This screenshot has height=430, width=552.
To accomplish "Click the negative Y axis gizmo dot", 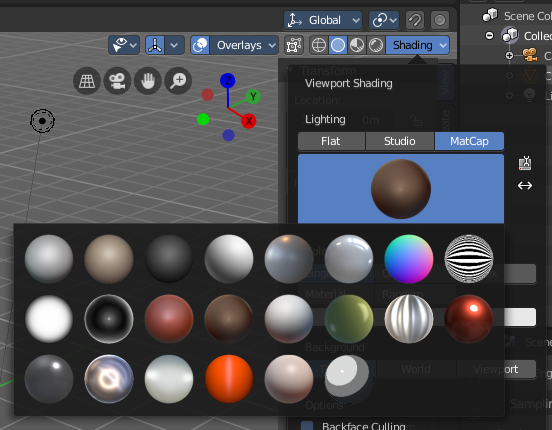I will coord(203,119).
